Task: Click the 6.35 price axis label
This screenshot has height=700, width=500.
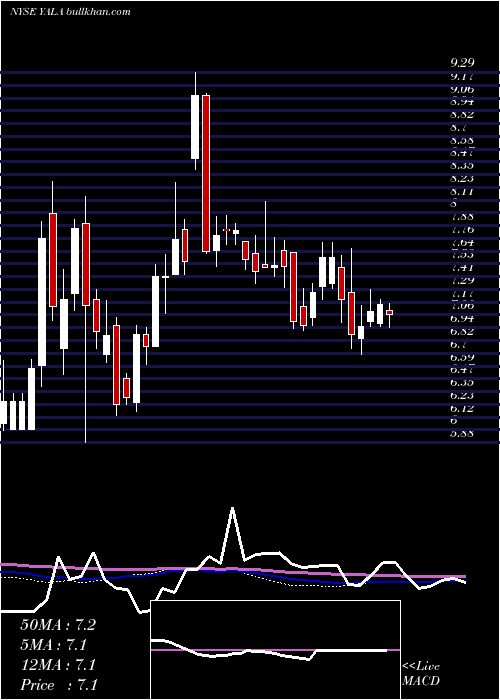Action: [462, 383]
